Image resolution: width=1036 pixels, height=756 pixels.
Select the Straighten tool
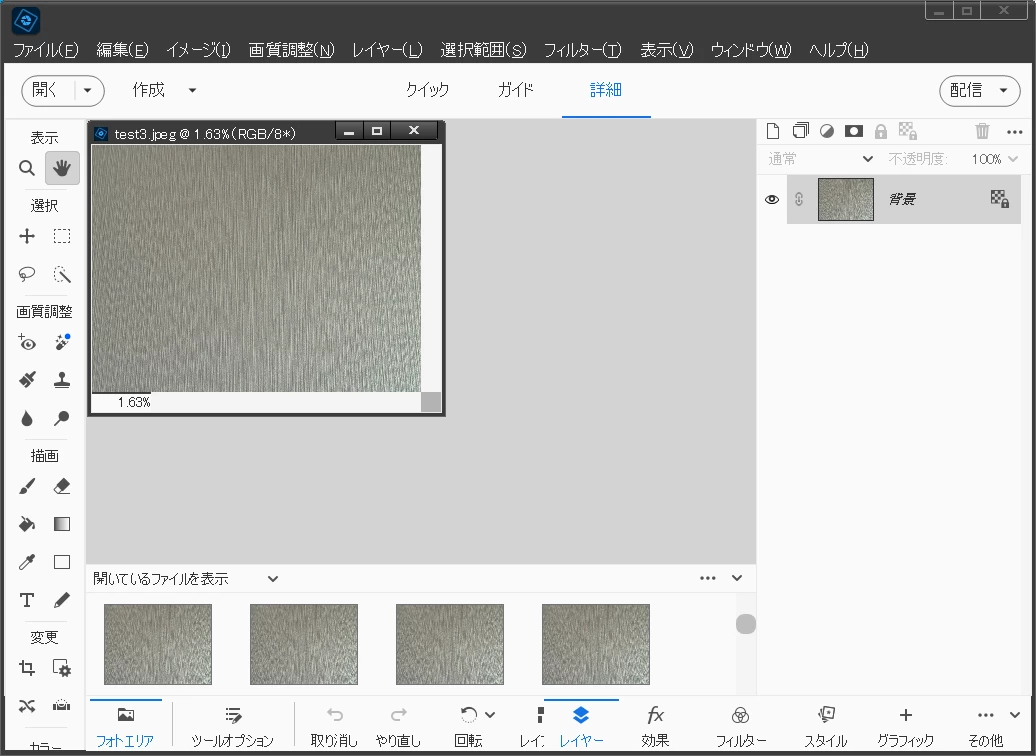click(62, 706)
